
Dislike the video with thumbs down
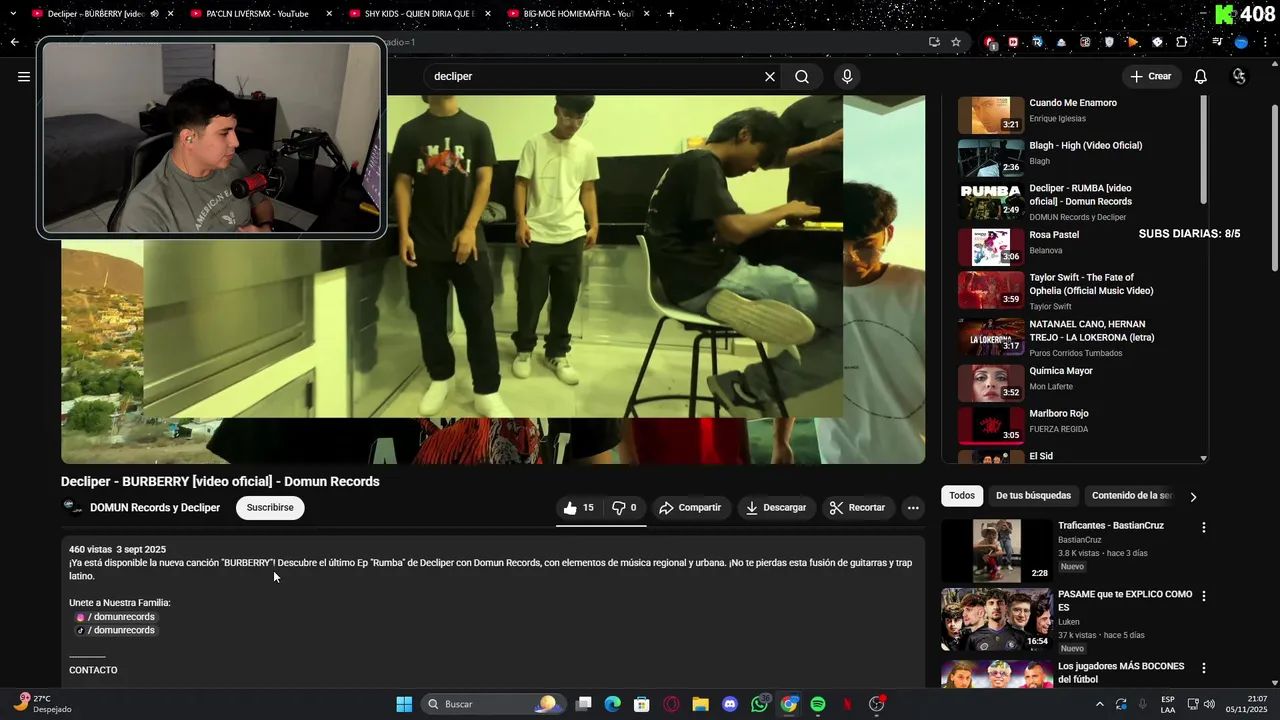coord(625,508)
